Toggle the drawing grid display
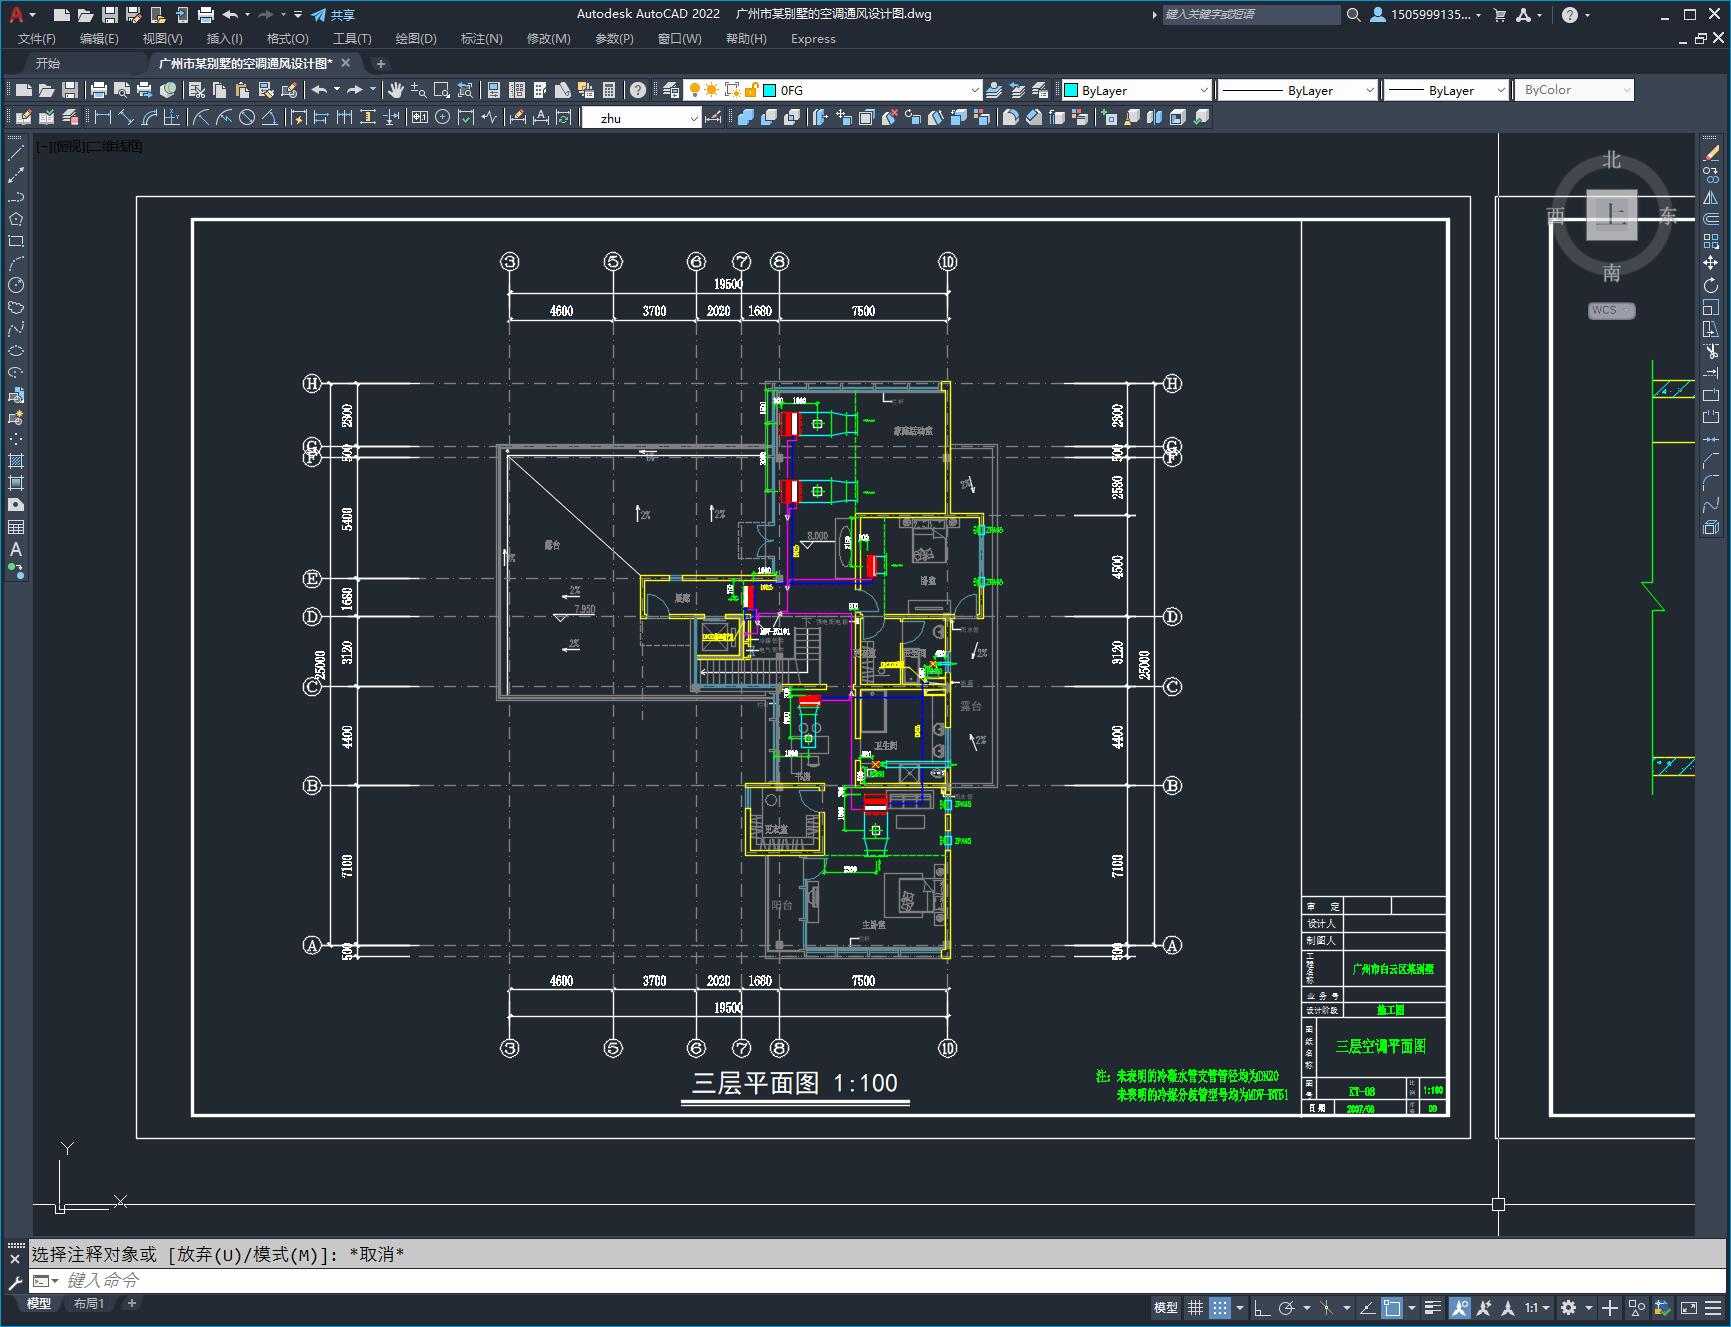 [x=1195, y=1307]
